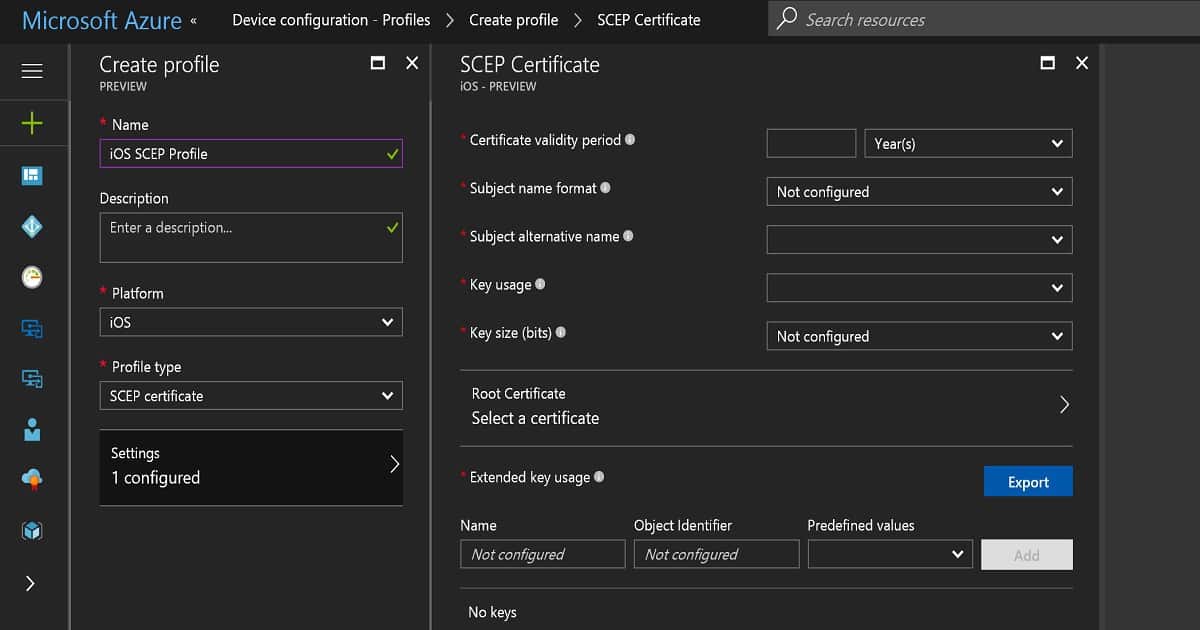
Task: Click the Description text area
Action: click(x=251, y=237)
